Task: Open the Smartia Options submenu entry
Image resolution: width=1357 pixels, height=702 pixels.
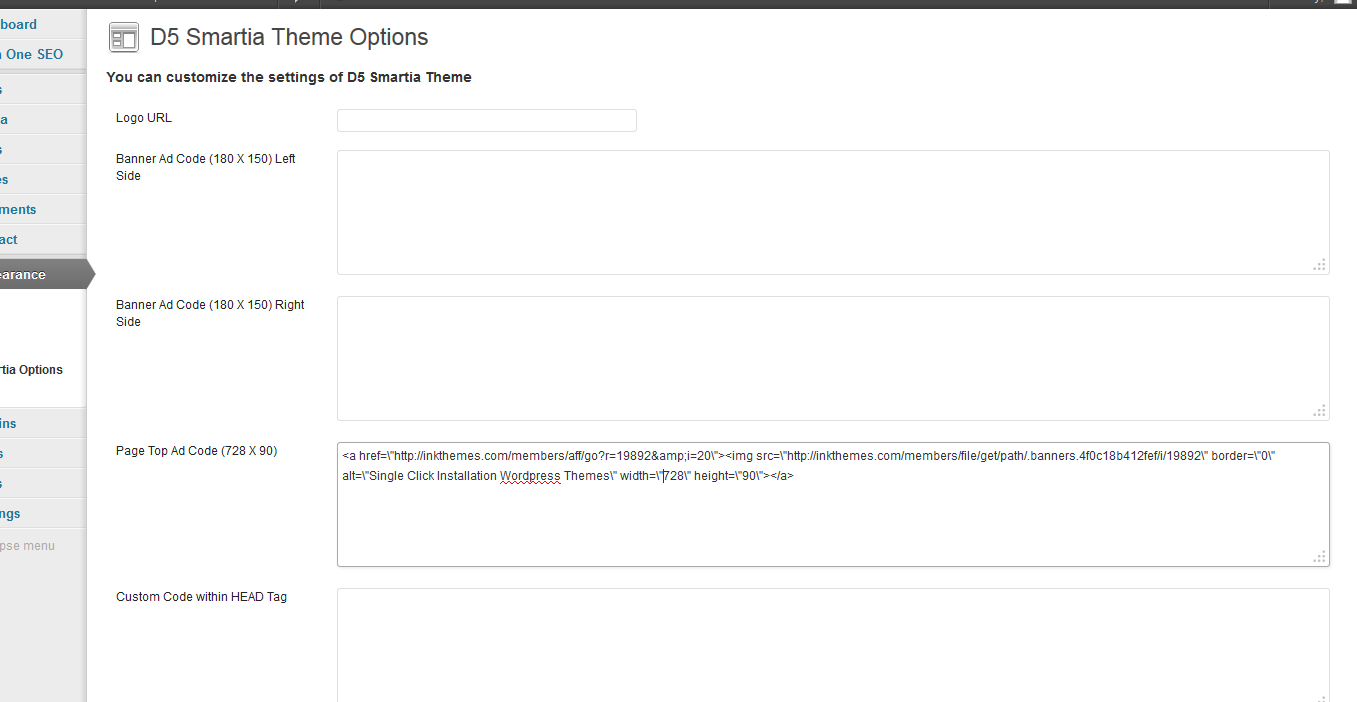Action: pos(32,370)
